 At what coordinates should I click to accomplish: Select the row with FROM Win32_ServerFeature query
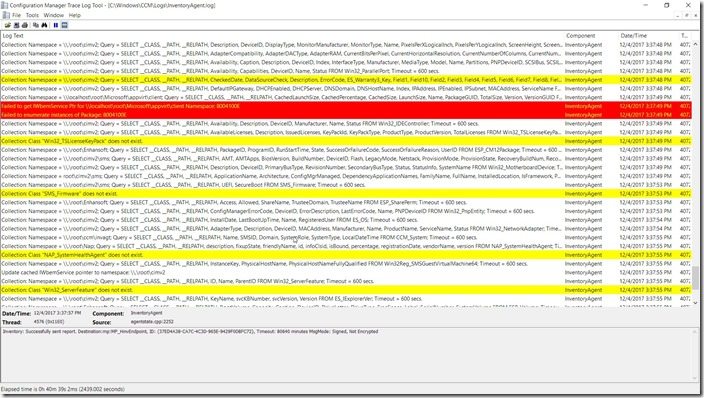pos(346,281)
